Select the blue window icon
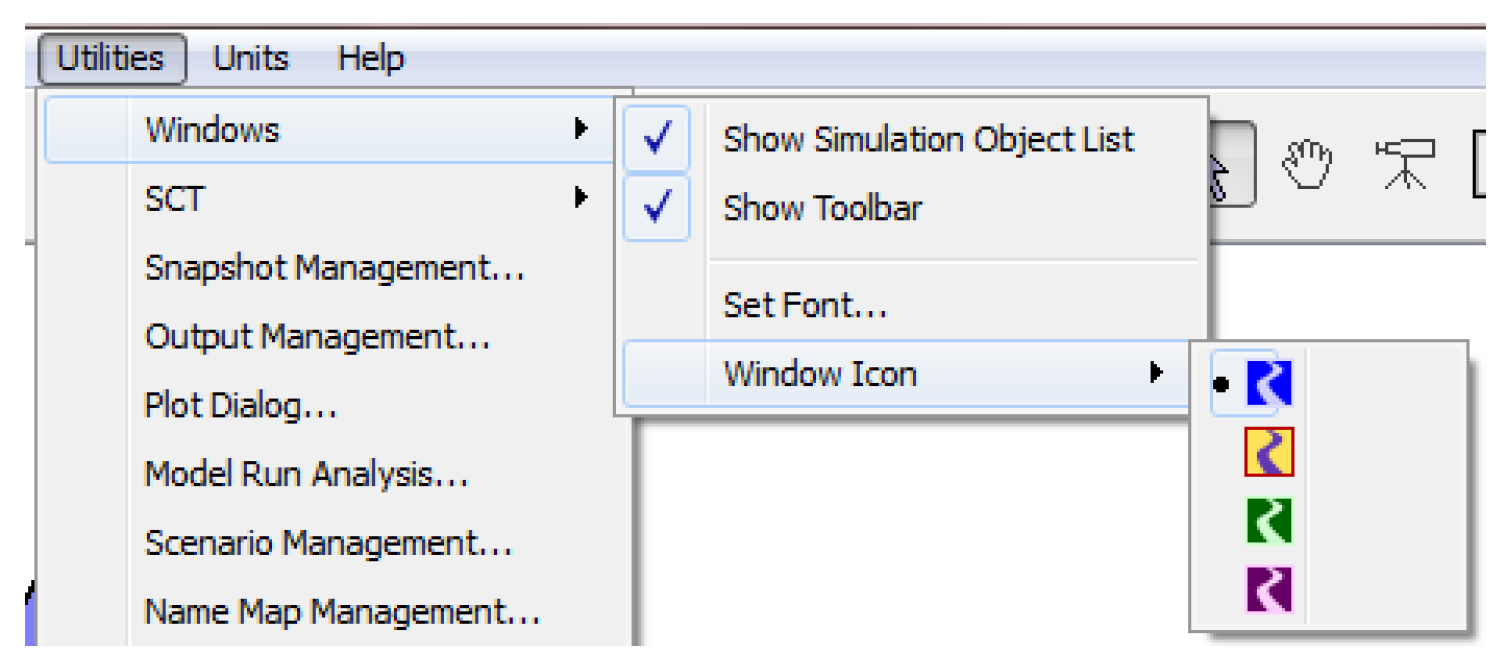 pyautogui.click(x=1268, y=384)
